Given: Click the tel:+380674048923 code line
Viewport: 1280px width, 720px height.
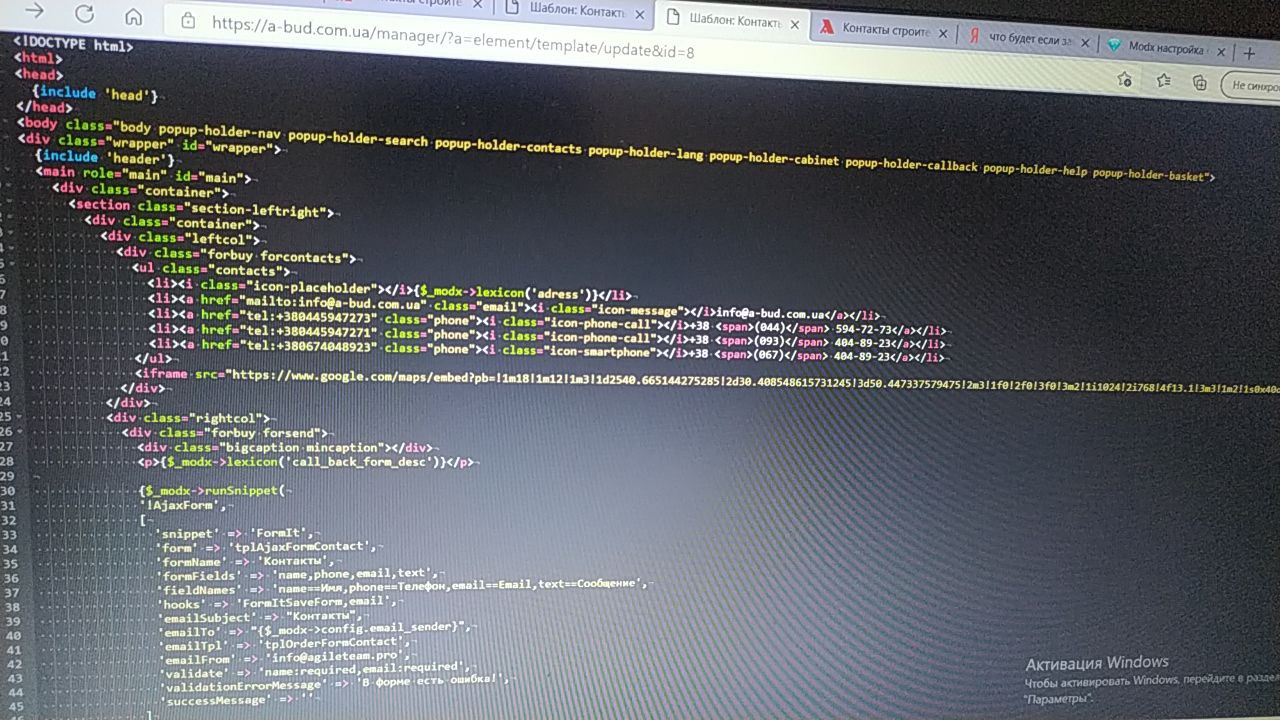Looking at the screenshot, I should (x=545, y=352).
